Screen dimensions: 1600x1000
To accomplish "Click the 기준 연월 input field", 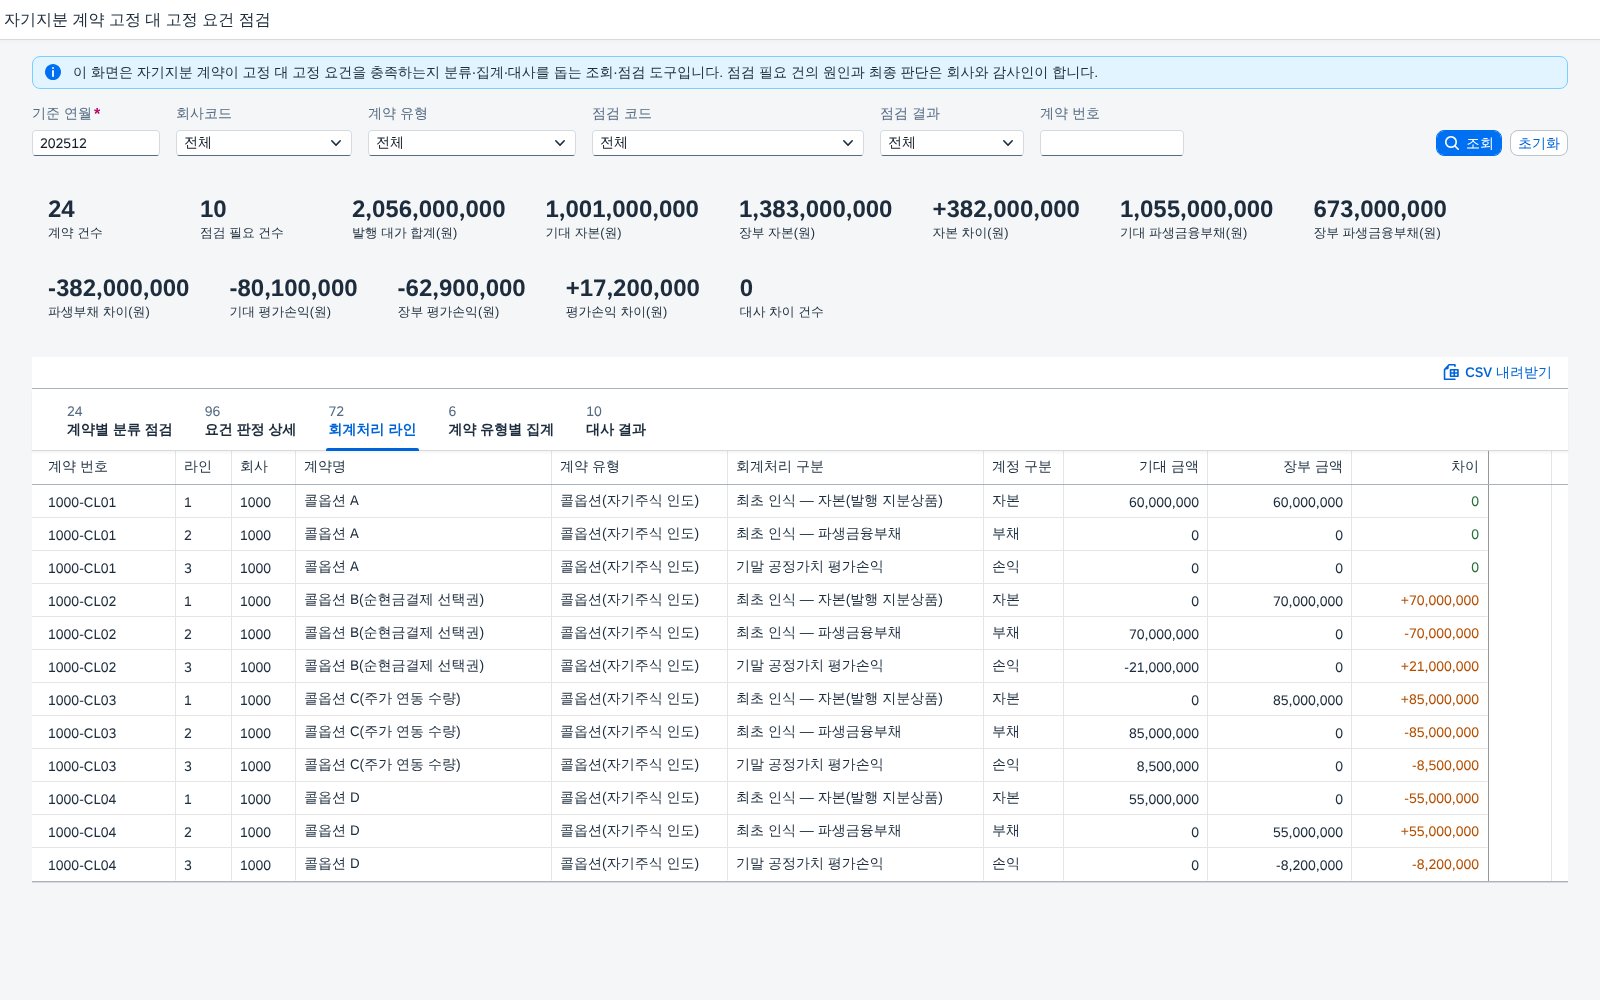I will click(96, 143).
